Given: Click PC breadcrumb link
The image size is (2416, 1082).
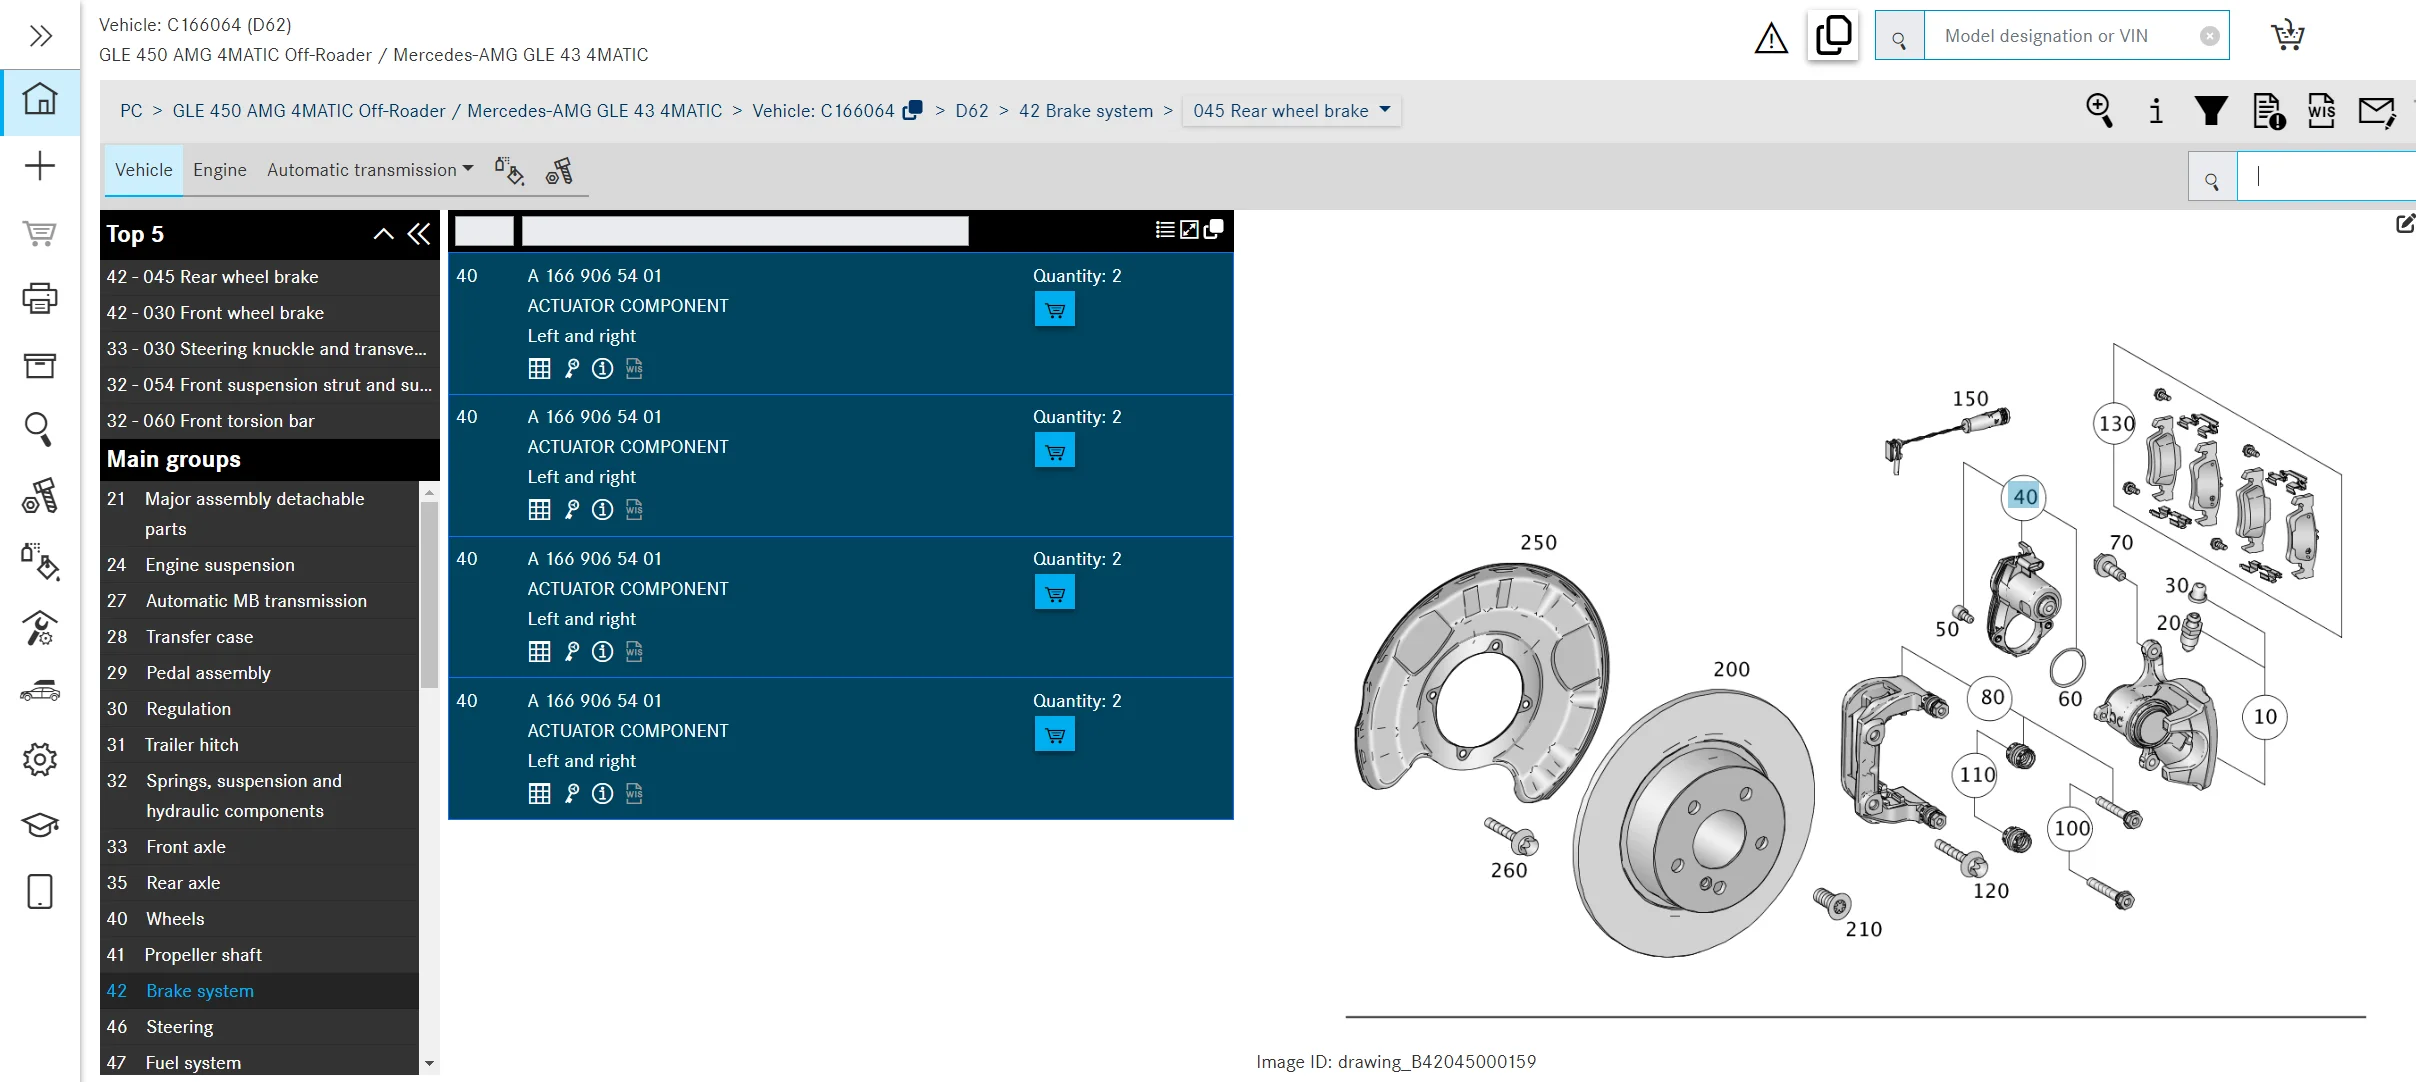Looking at the screenshot, I should (131, 110).
